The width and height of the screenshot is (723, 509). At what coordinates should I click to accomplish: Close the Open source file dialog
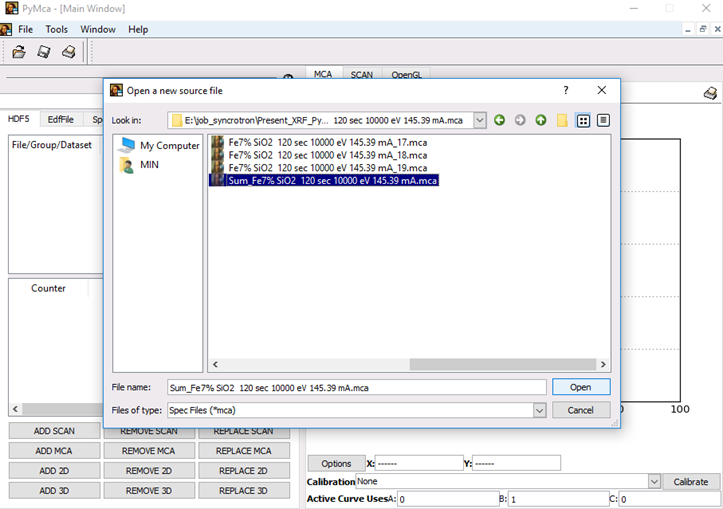pyautogui.click(x=602, y=90)
